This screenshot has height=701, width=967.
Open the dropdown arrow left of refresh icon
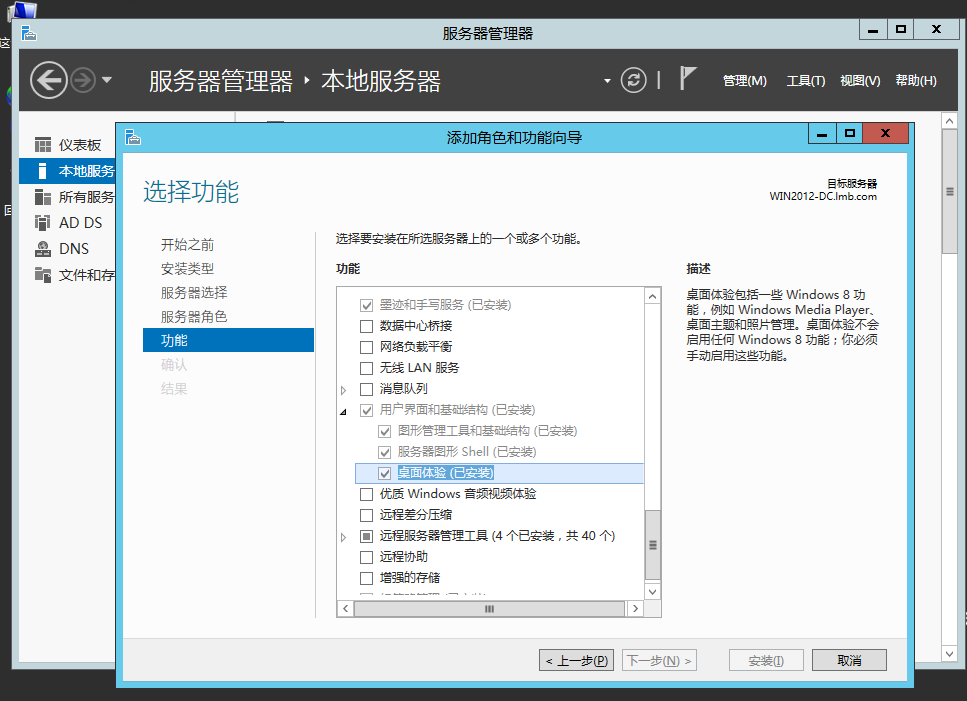(x=607, y=81)
